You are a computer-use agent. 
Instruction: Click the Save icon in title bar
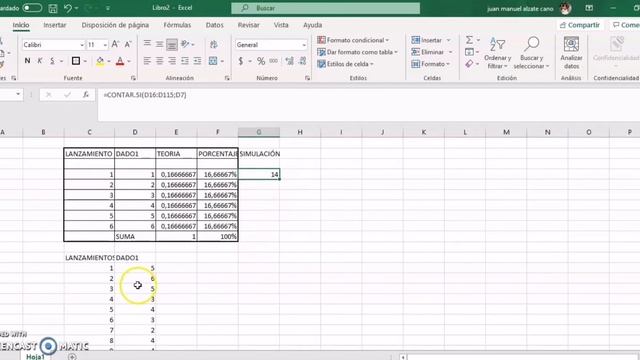[53, 8]
